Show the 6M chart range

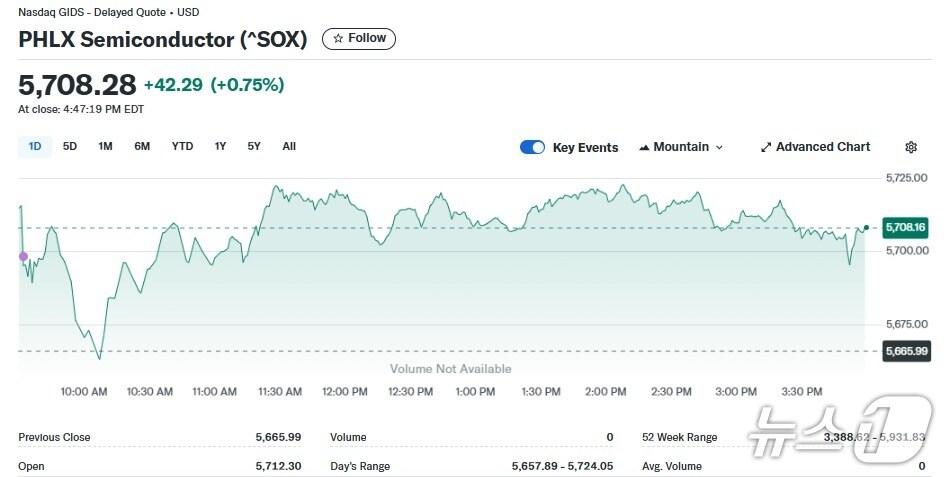pyautogui.click(x=142, y=146)
